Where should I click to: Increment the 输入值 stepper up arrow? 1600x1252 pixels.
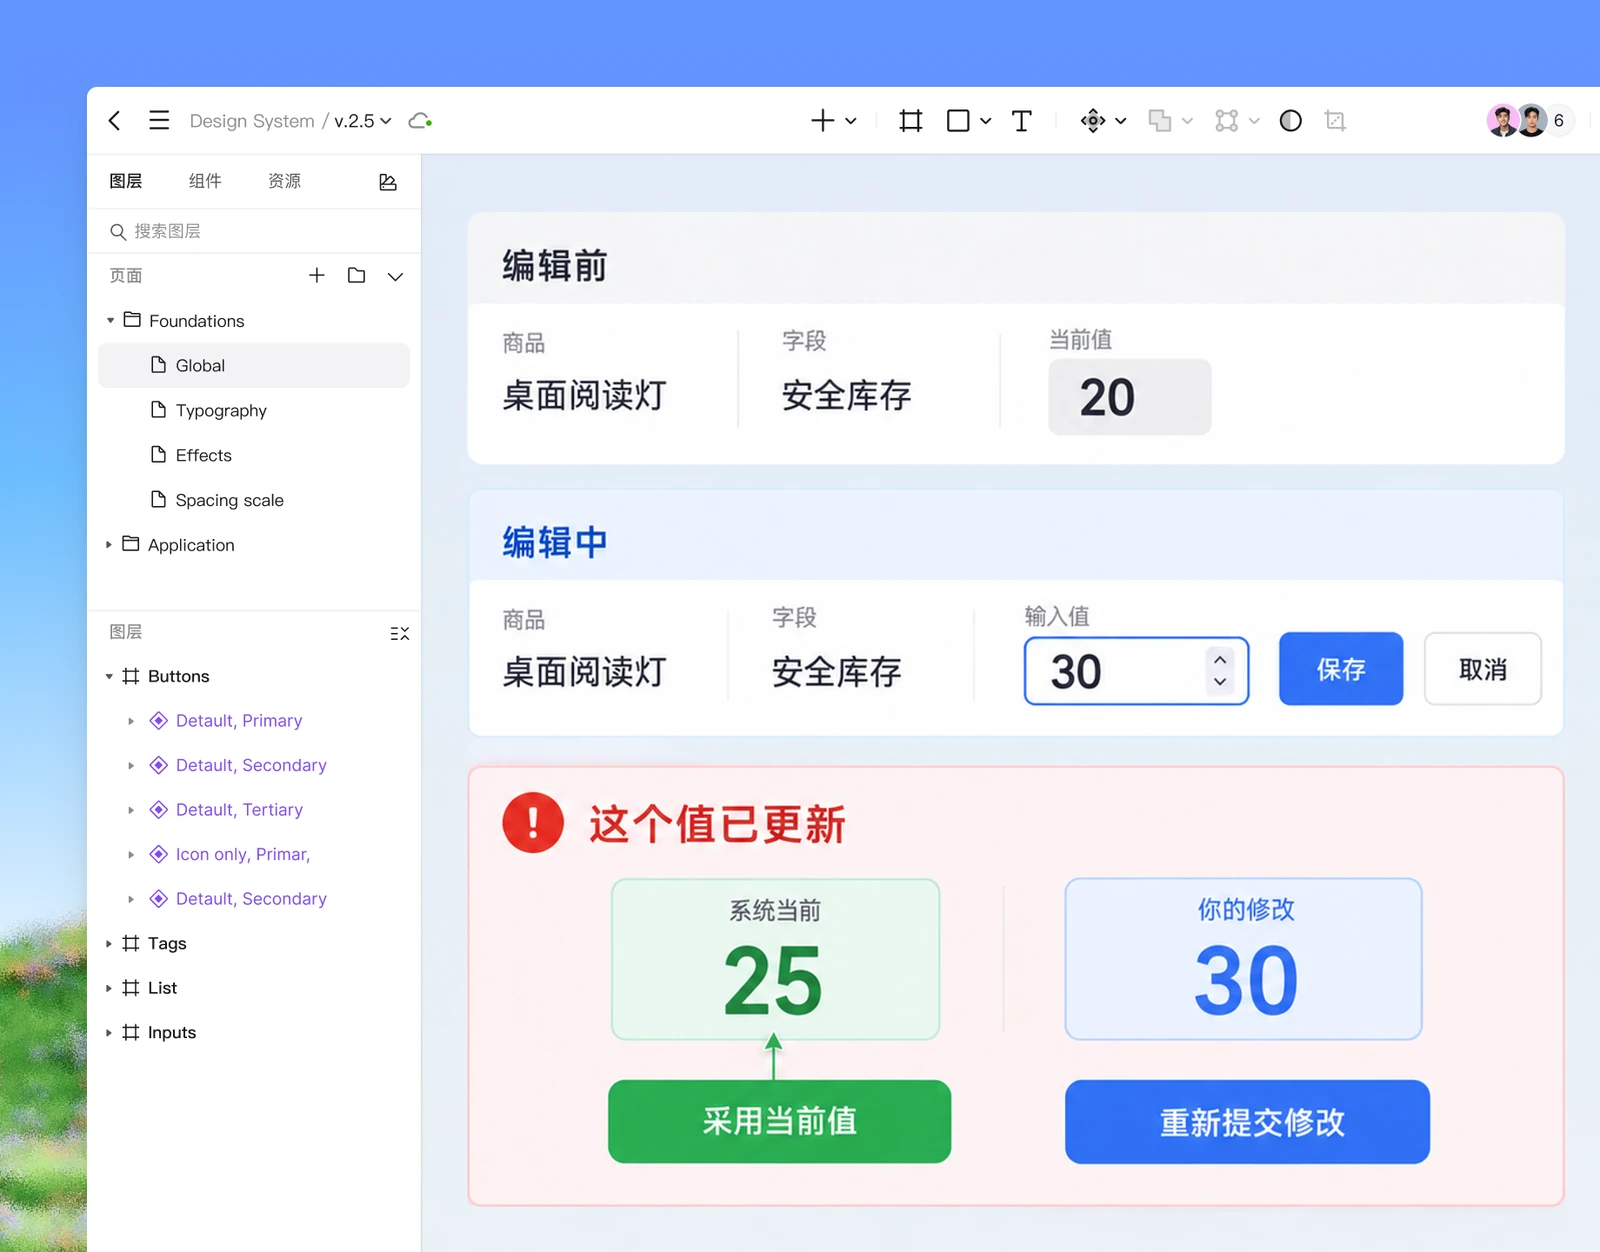pyautogui.click(x=1220, y=660)
